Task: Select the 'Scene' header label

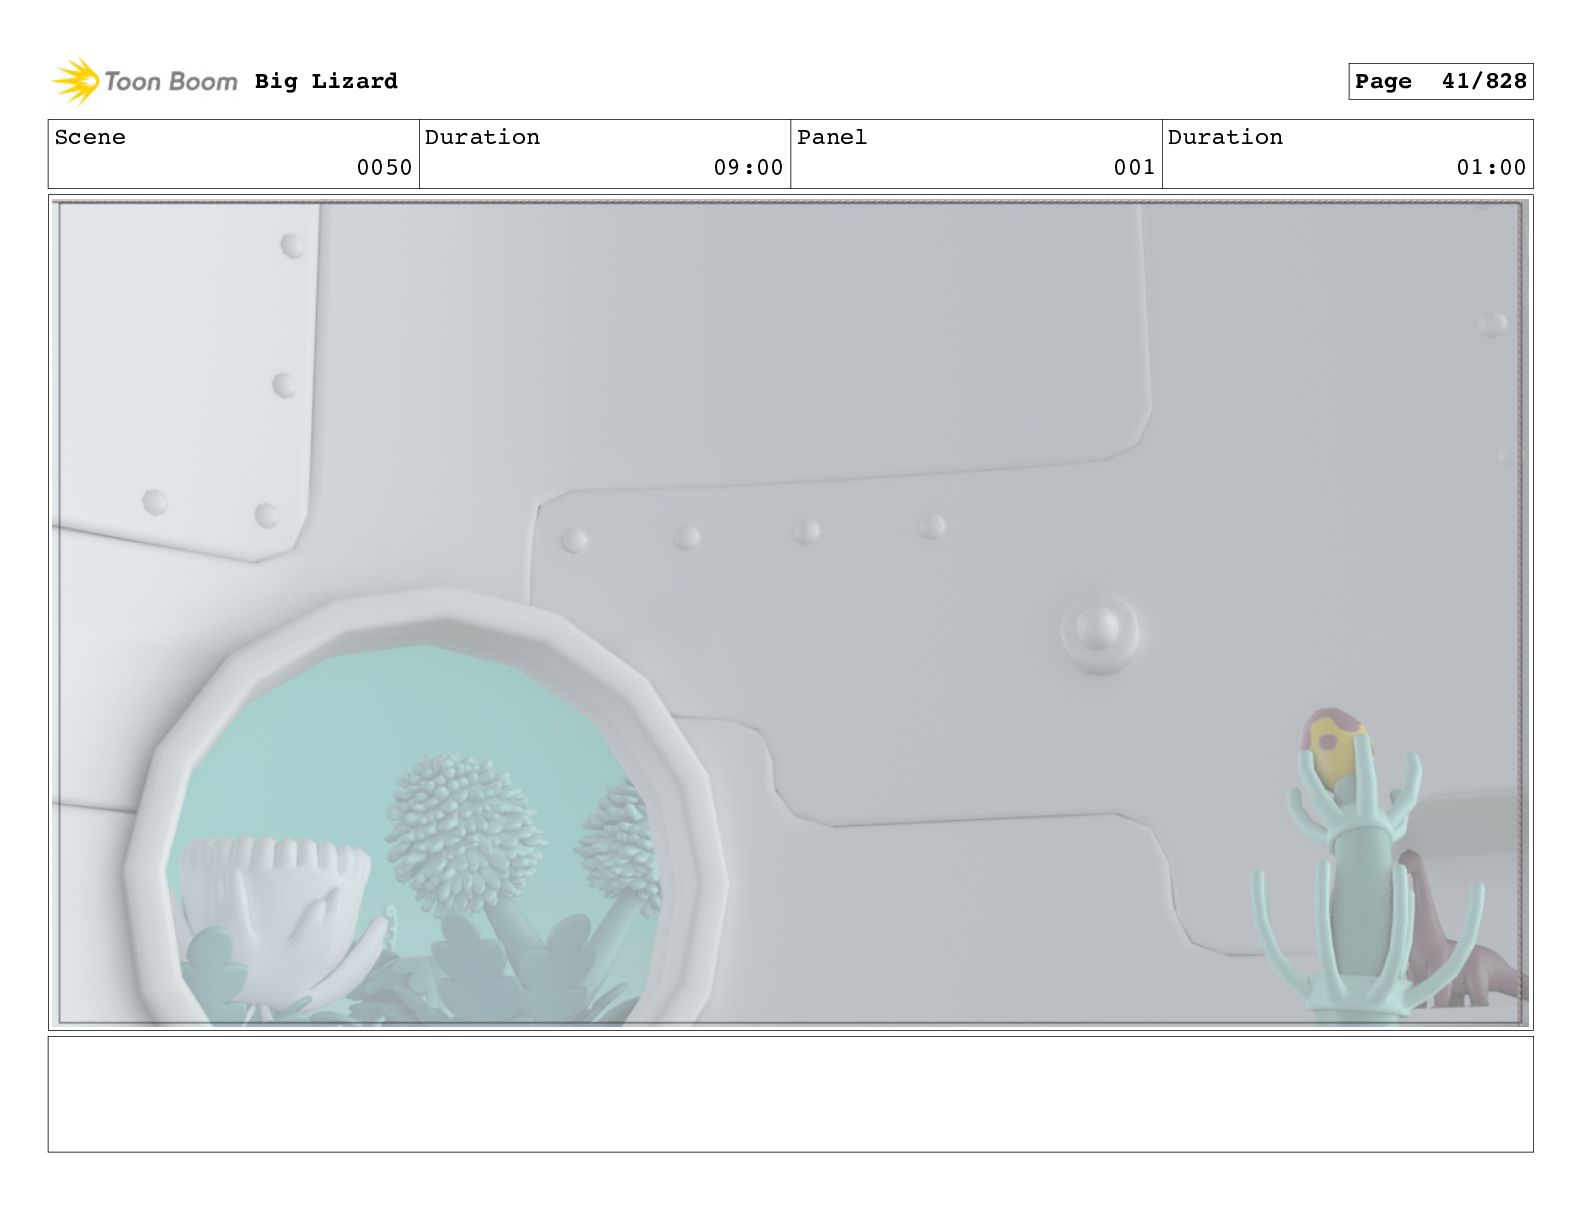Action: coord(90,137)
